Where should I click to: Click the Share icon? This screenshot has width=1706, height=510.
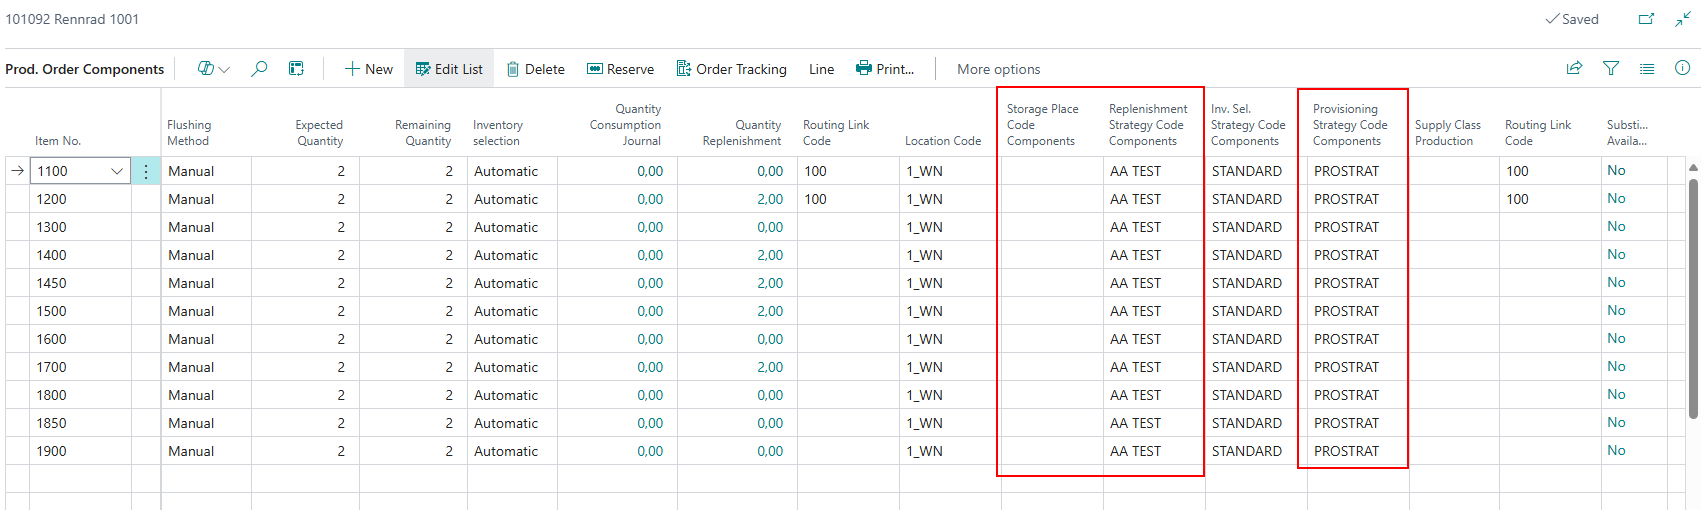click(1574, 68)
